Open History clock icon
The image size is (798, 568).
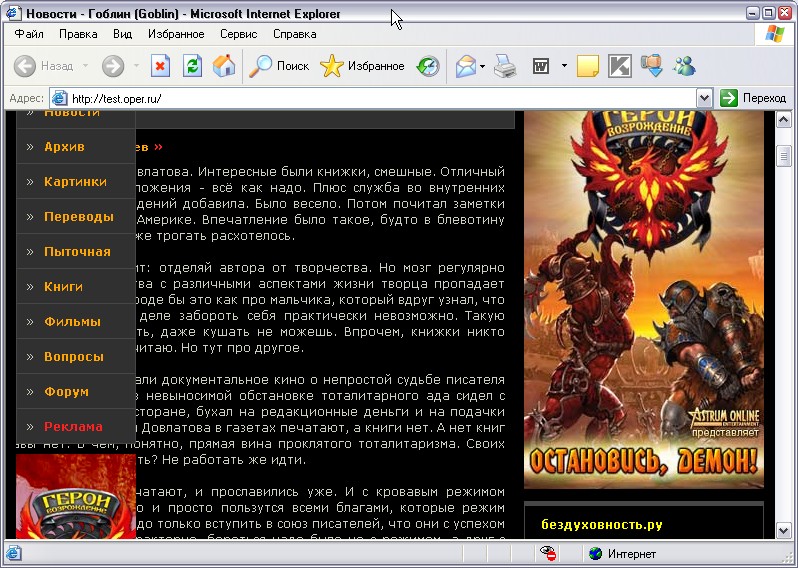428,66
